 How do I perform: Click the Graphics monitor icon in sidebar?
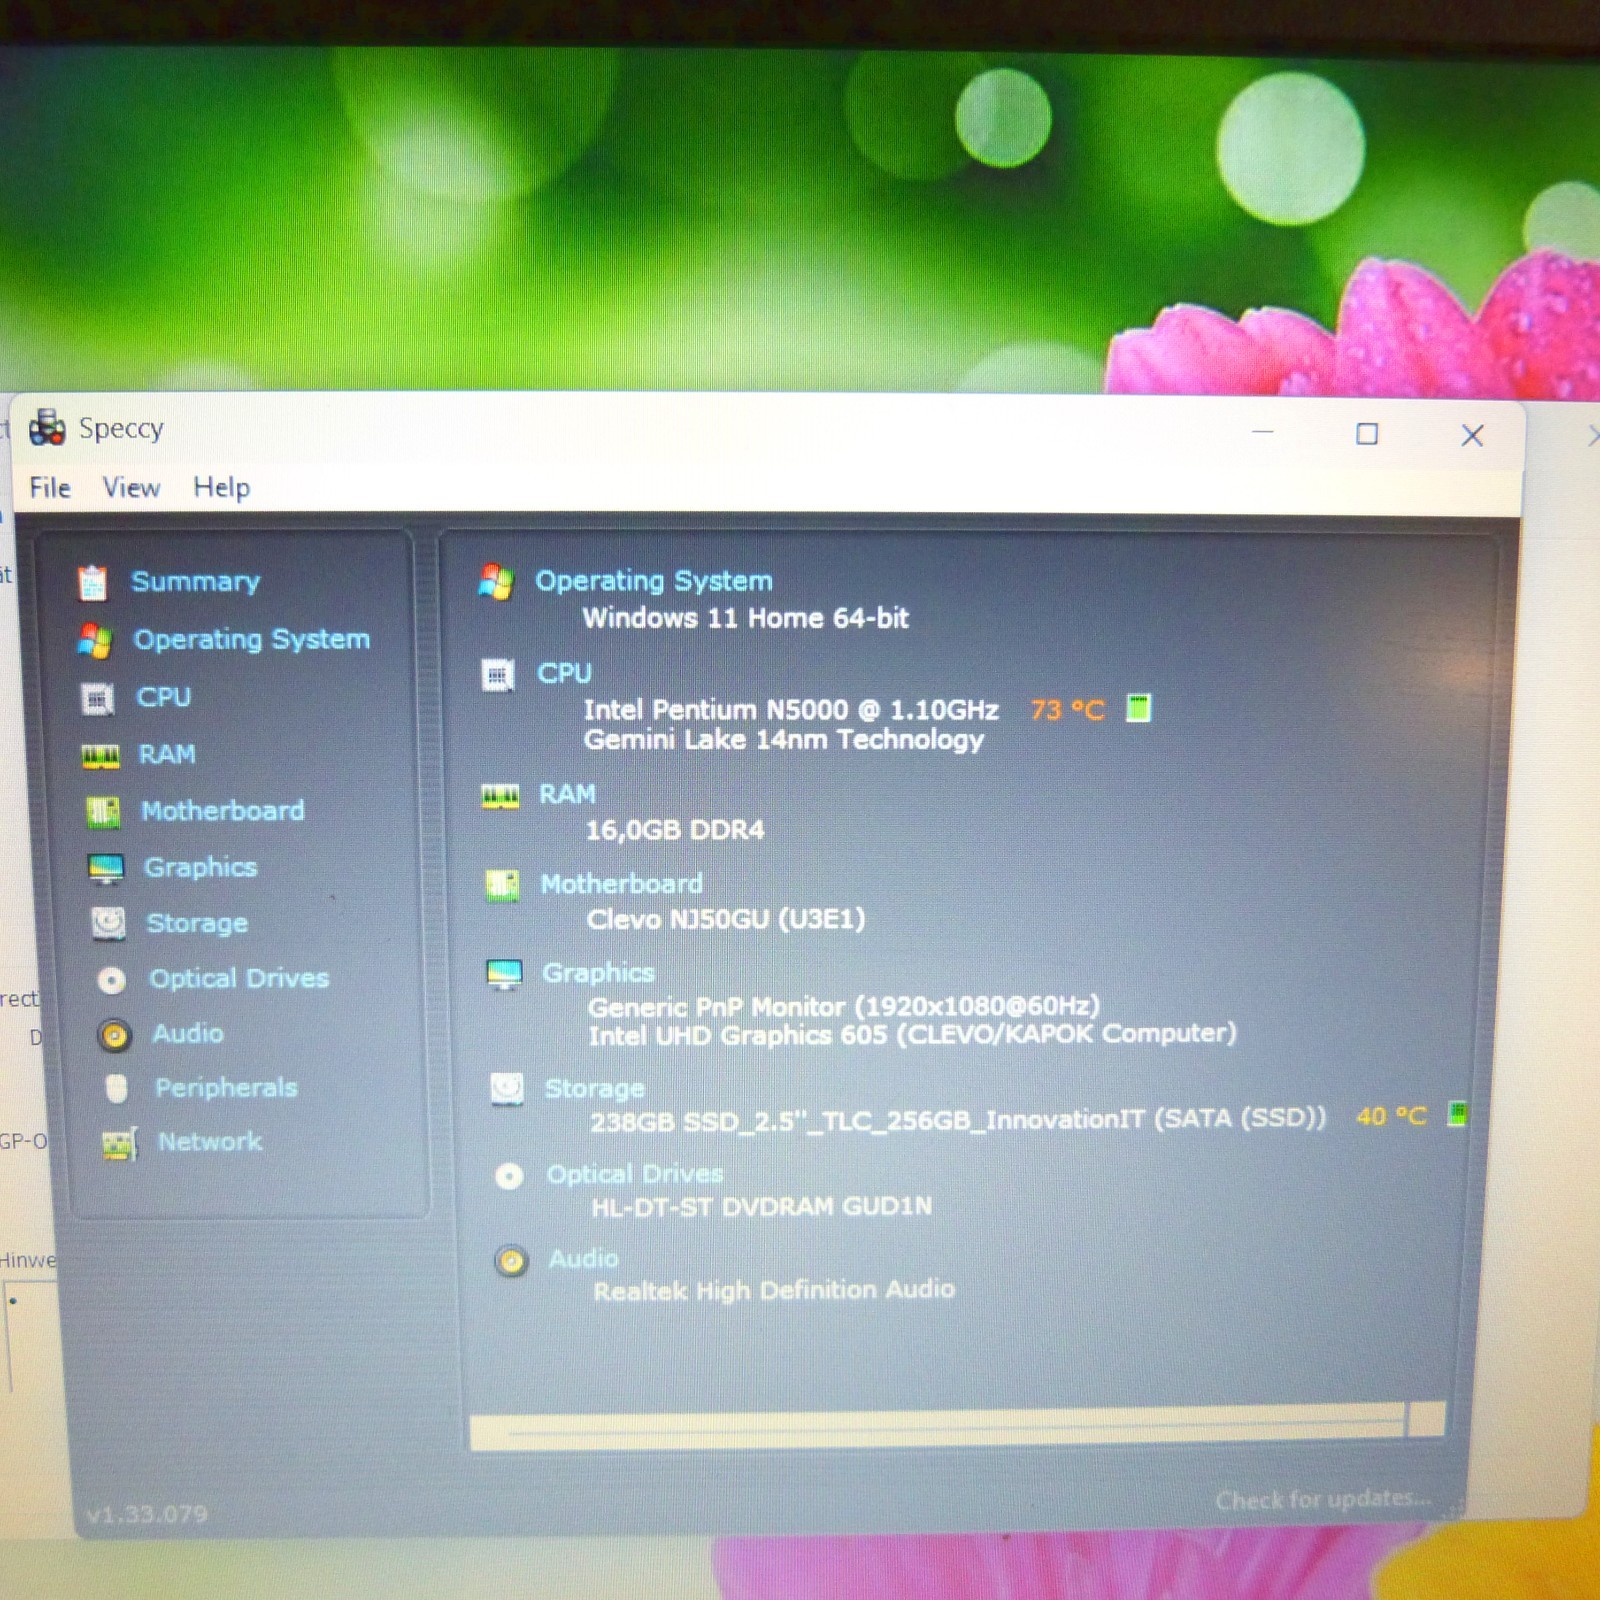coord(106,868)
